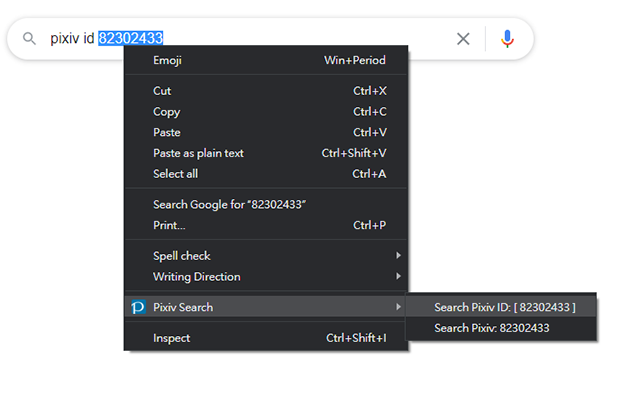Search Google for "82302433"
This screenshot has height=400, width=640.
tap(229, 205)
